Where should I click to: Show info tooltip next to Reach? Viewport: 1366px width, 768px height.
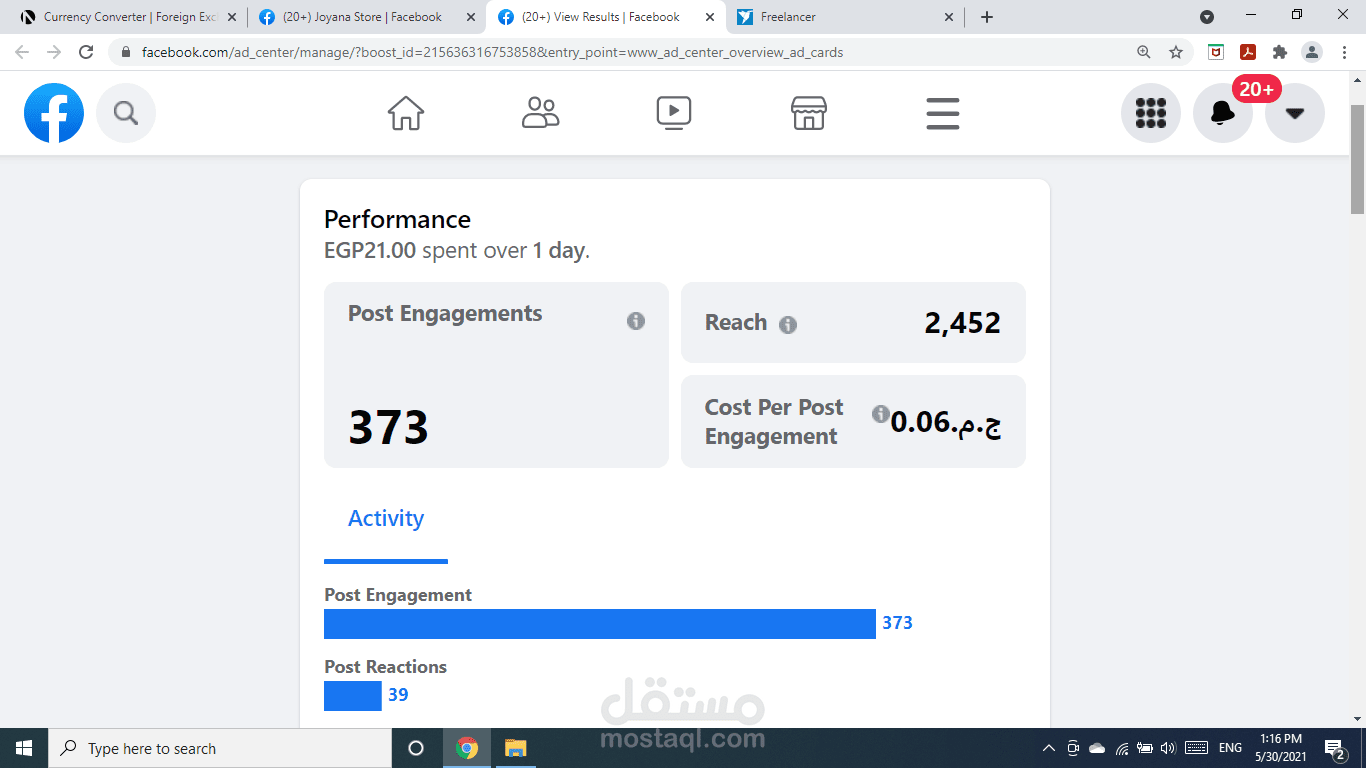point(788,324)
